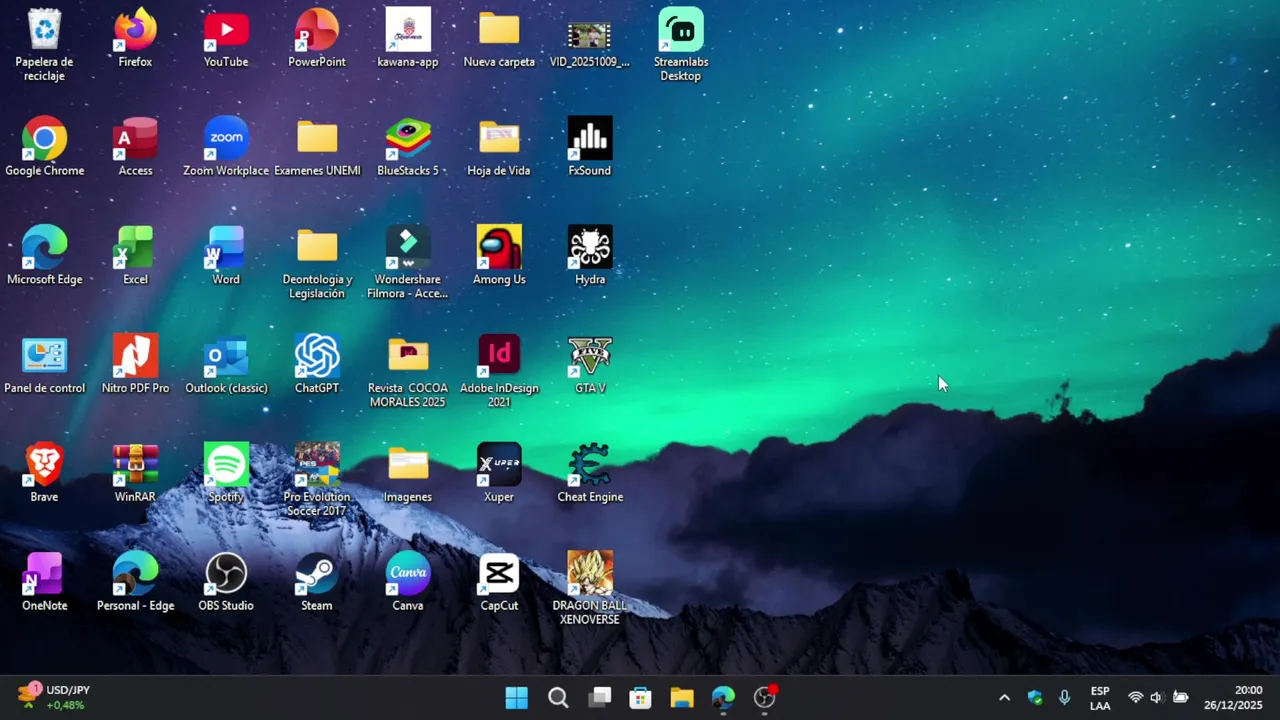Open the OBS taskbar icon with red dot
This screenshot has width=1280, height=720.
click(x=765, y=698)
